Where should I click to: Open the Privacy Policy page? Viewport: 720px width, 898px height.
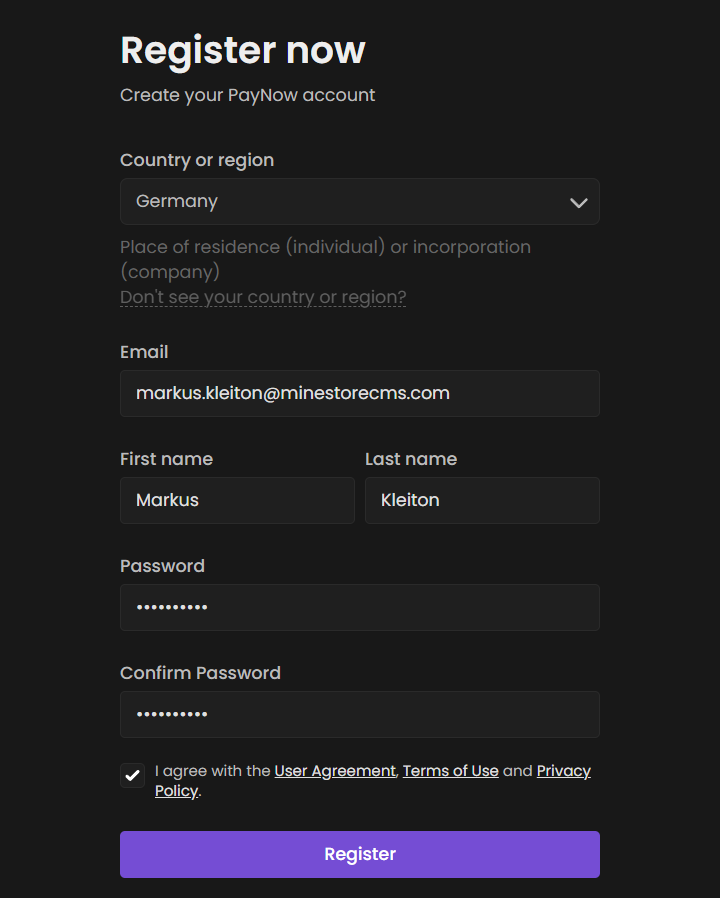[563, 771]
